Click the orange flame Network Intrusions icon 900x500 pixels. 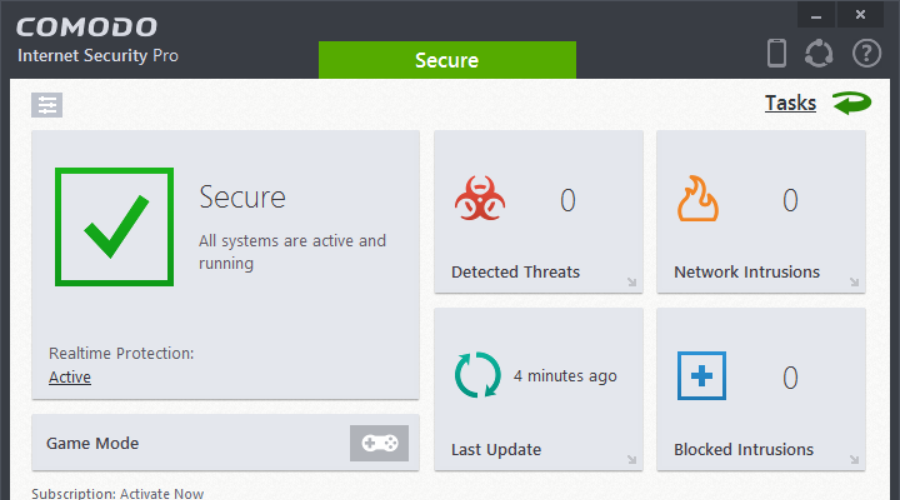coord(697,199)
